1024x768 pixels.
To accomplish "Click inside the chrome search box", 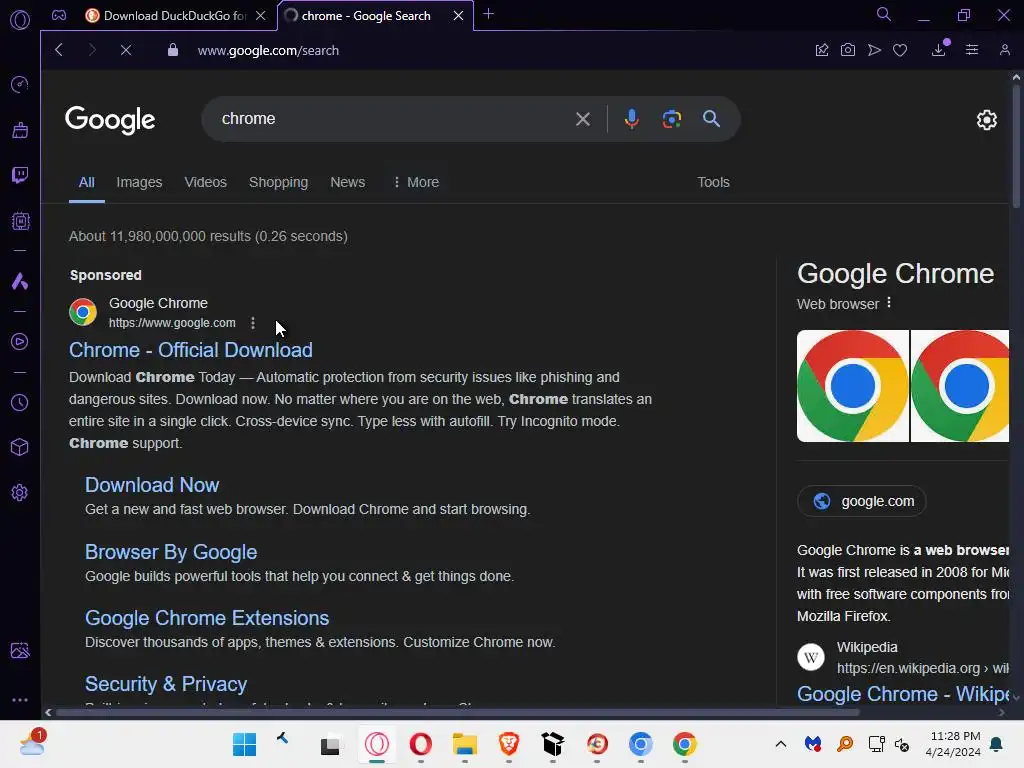I will click(392, 119).
